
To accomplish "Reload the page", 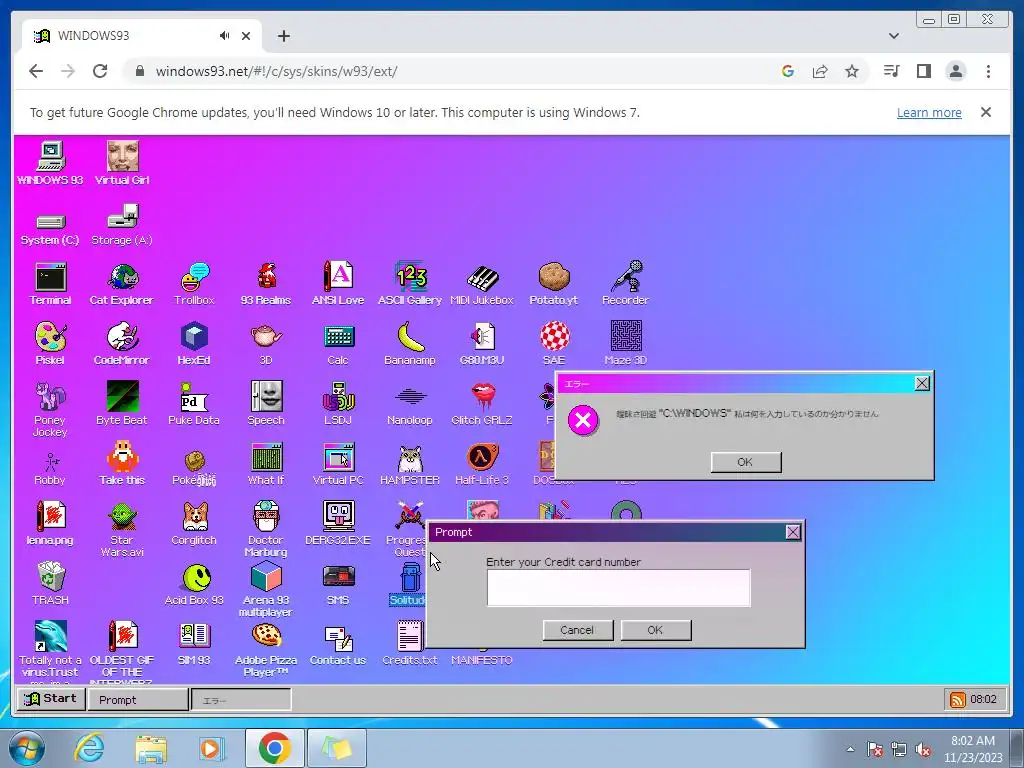I will tap(100, 71).
